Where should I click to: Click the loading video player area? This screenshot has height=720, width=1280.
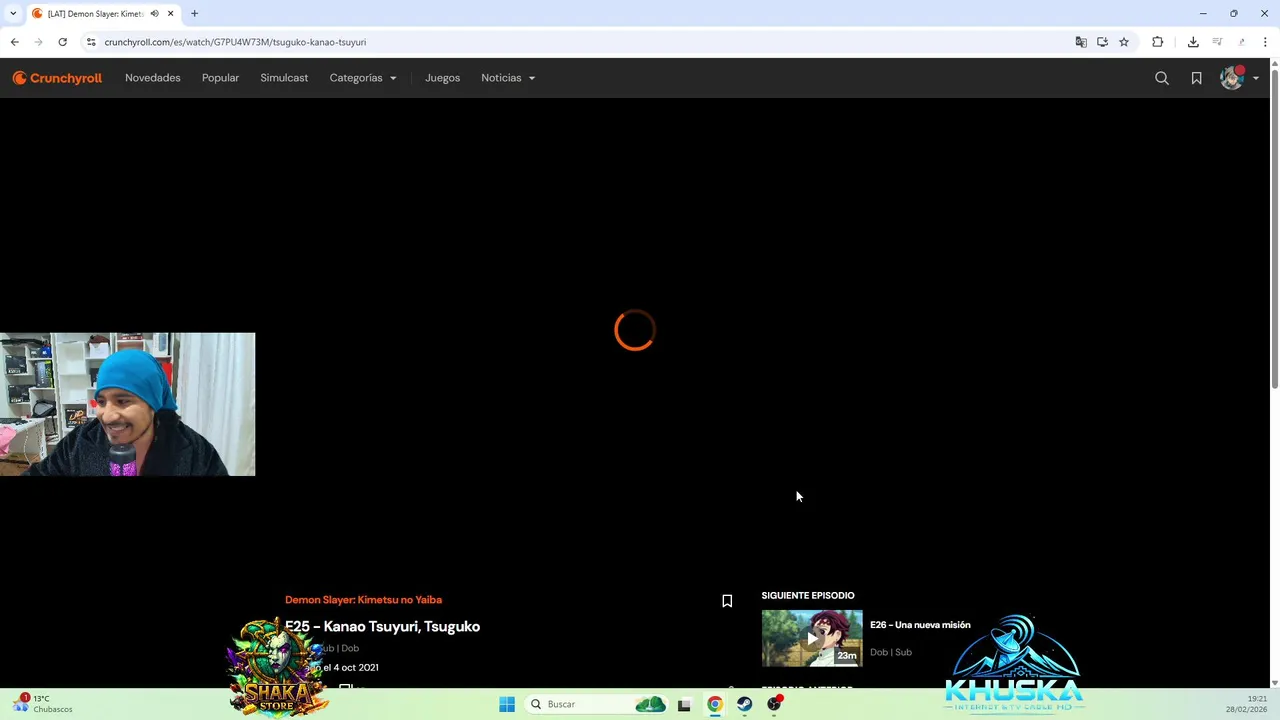pyautogui.click(x=634, y=330)
